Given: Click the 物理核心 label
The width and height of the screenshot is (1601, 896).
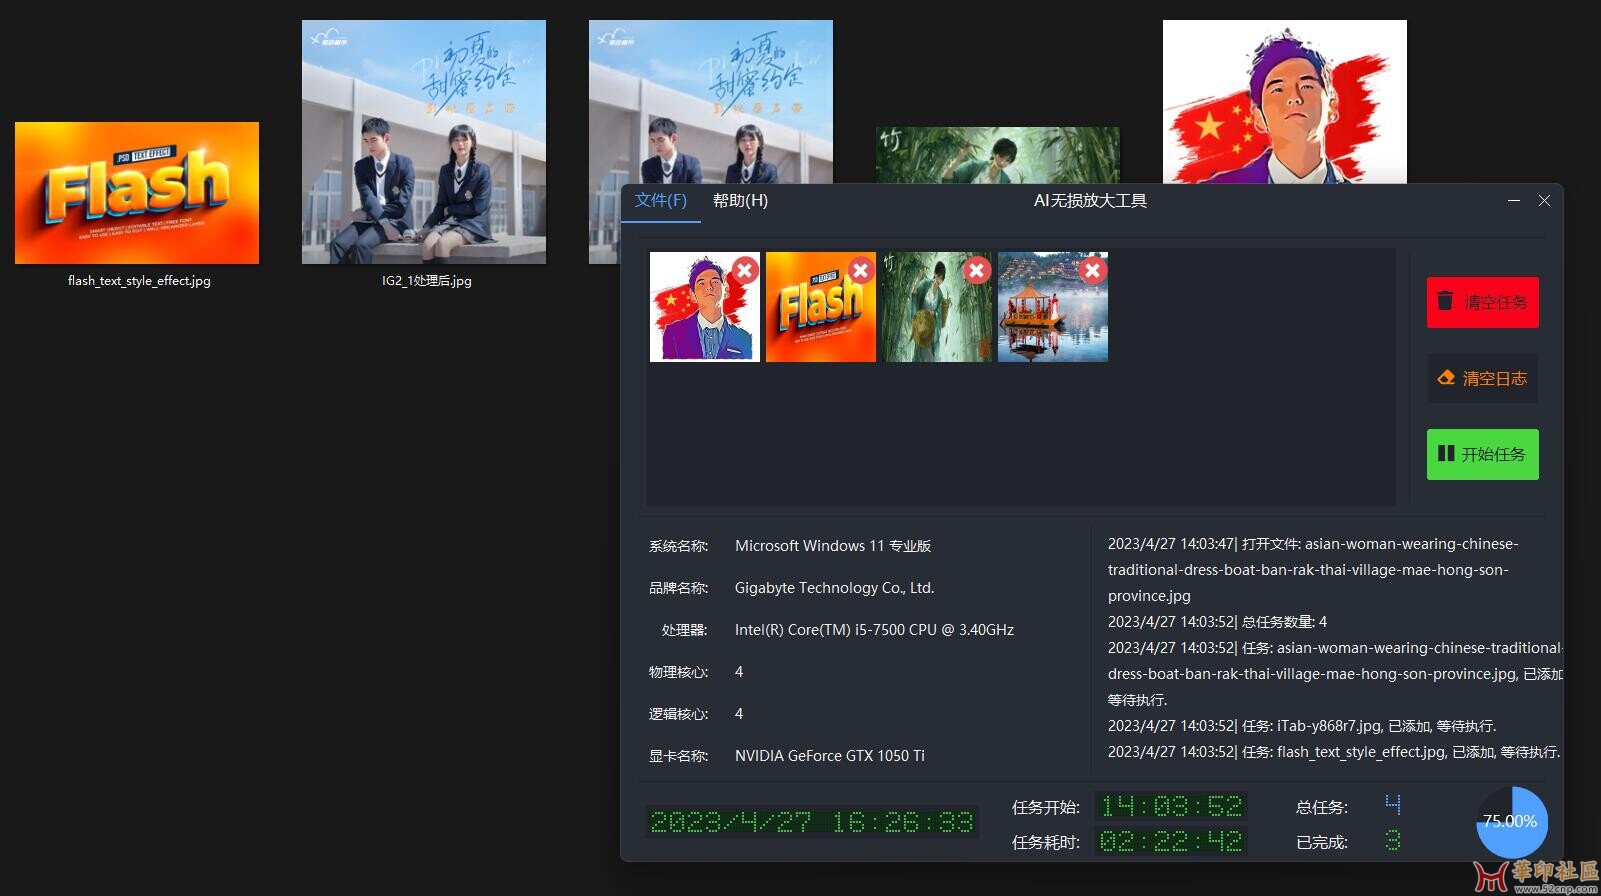Looking at the screenshot, I should (678, 672).
